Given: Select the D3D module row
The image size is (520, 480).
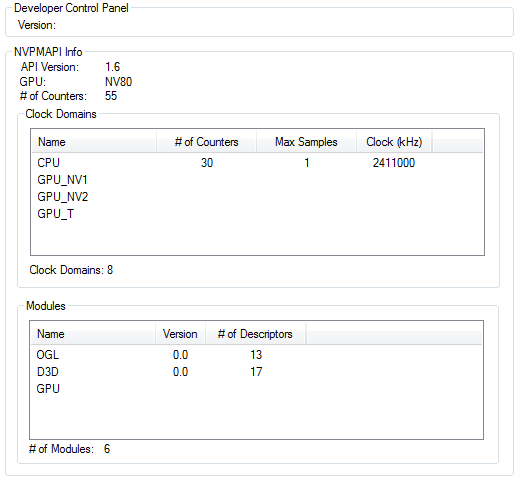Looking at the screenshot, I should [257, 372].
